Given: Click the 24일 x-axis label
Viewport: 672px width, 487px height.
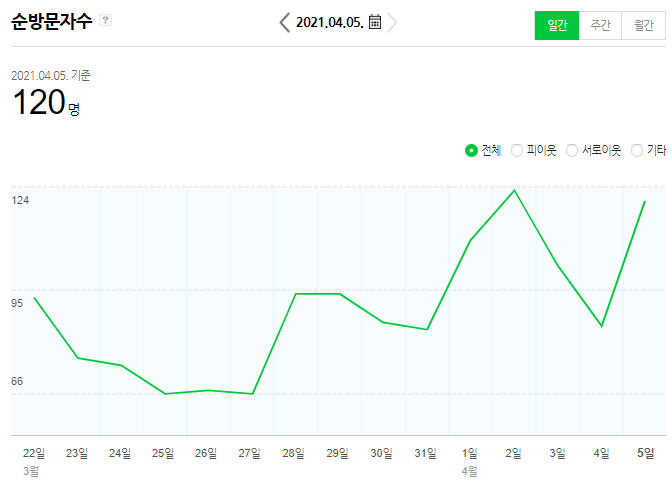Looking at the screenshot, I should tap(120, 453).
